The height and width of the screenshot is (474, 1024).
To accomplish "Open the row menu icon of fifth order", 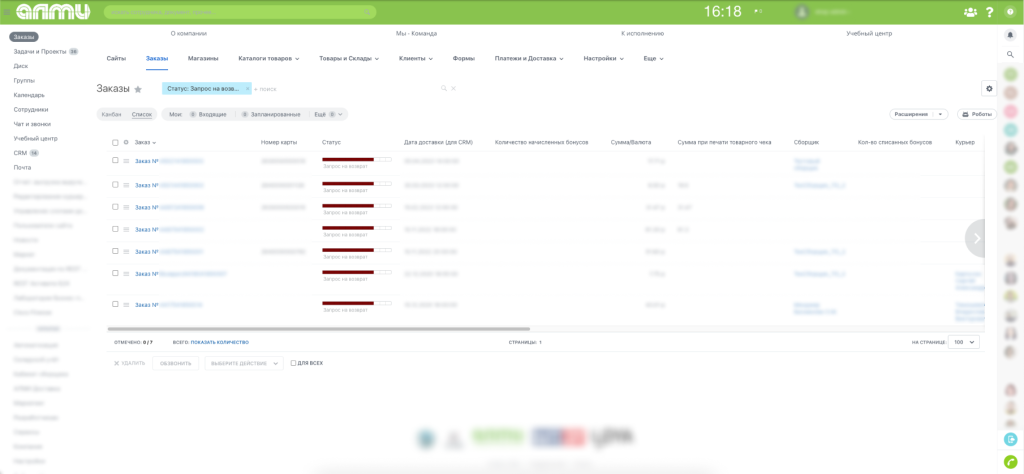I will point(126,251).
